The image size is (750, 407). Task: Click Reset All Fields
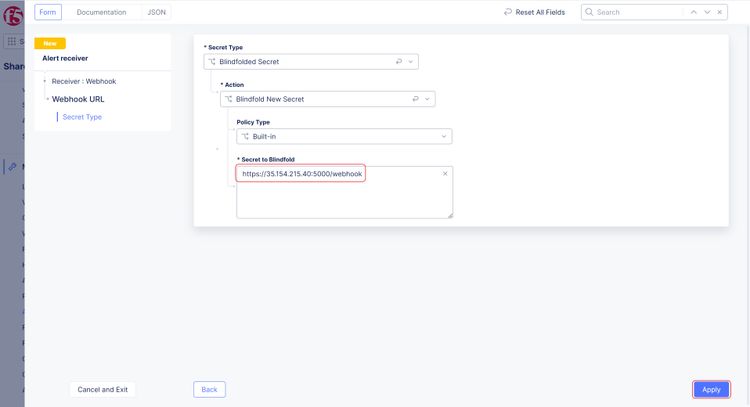click(x=537, y=12)
